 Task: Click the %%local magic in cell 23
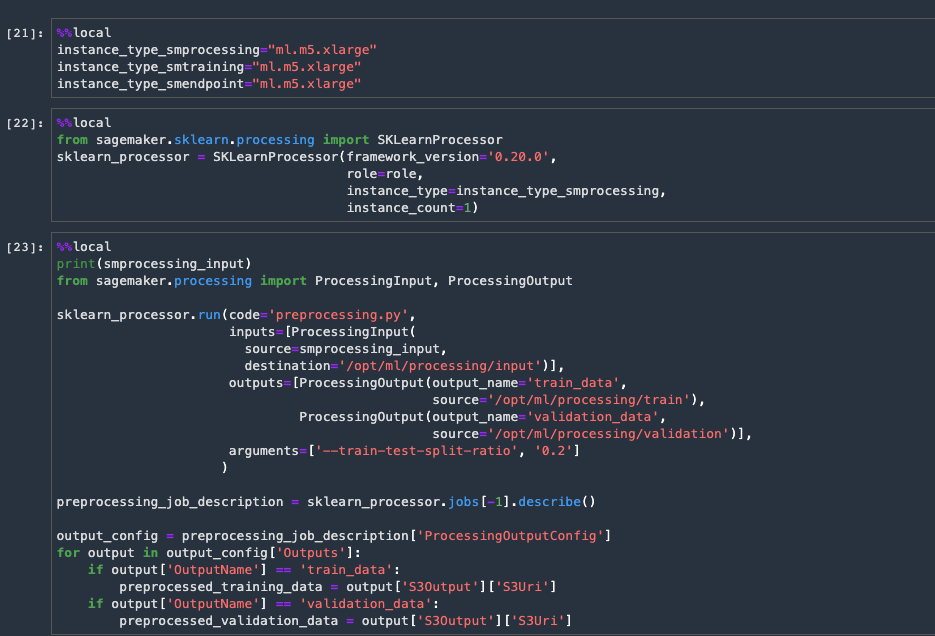84,247
